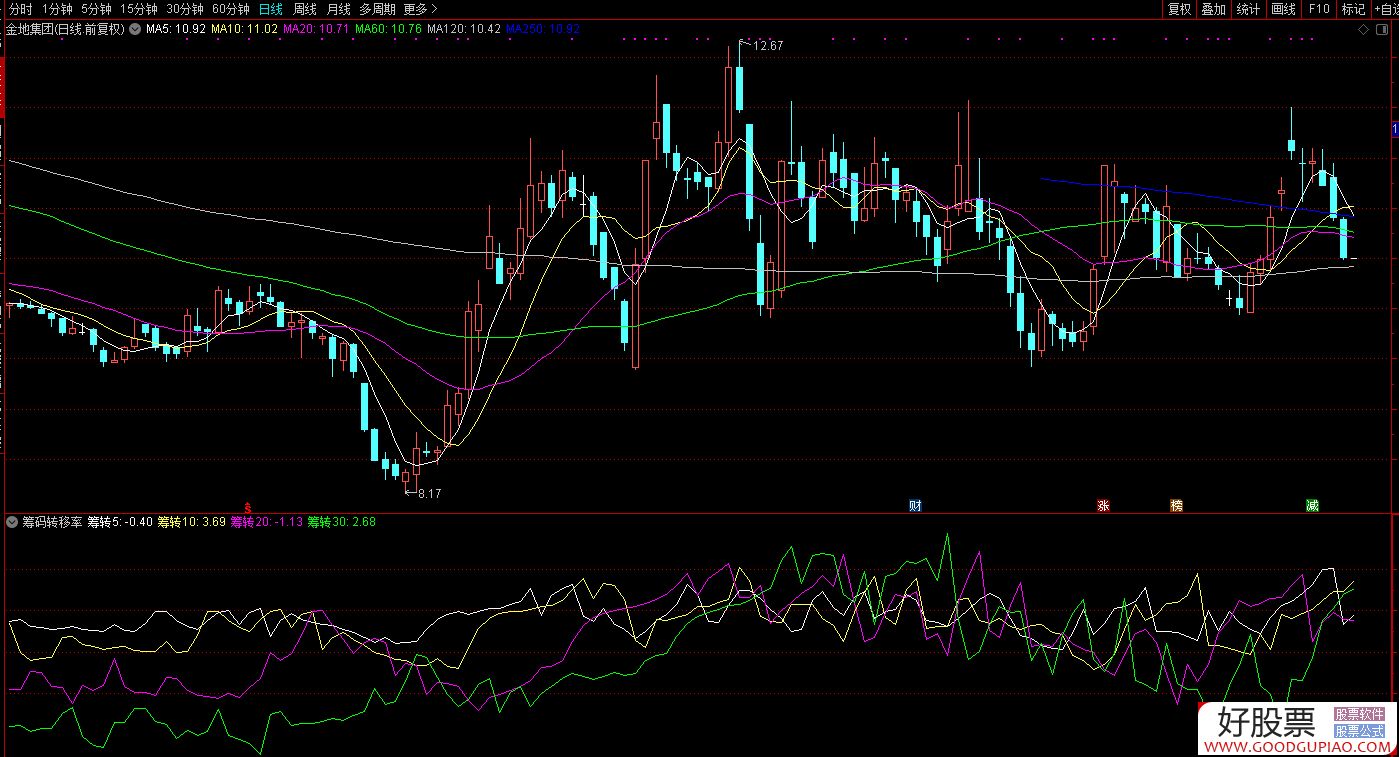Open F10 company information
The width and height of the screenshot is (1399, 757).
click(x=1318, y=9)
